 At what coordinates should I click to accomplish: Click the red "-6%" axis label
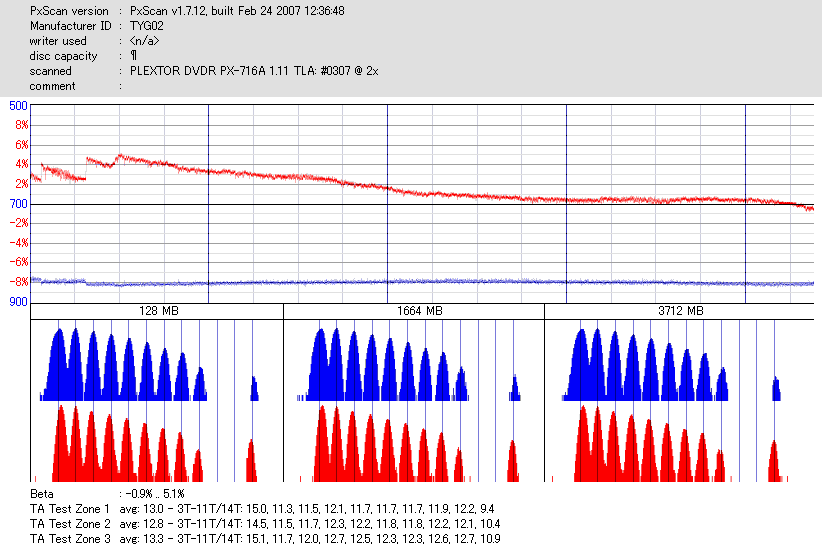[20, 262]
